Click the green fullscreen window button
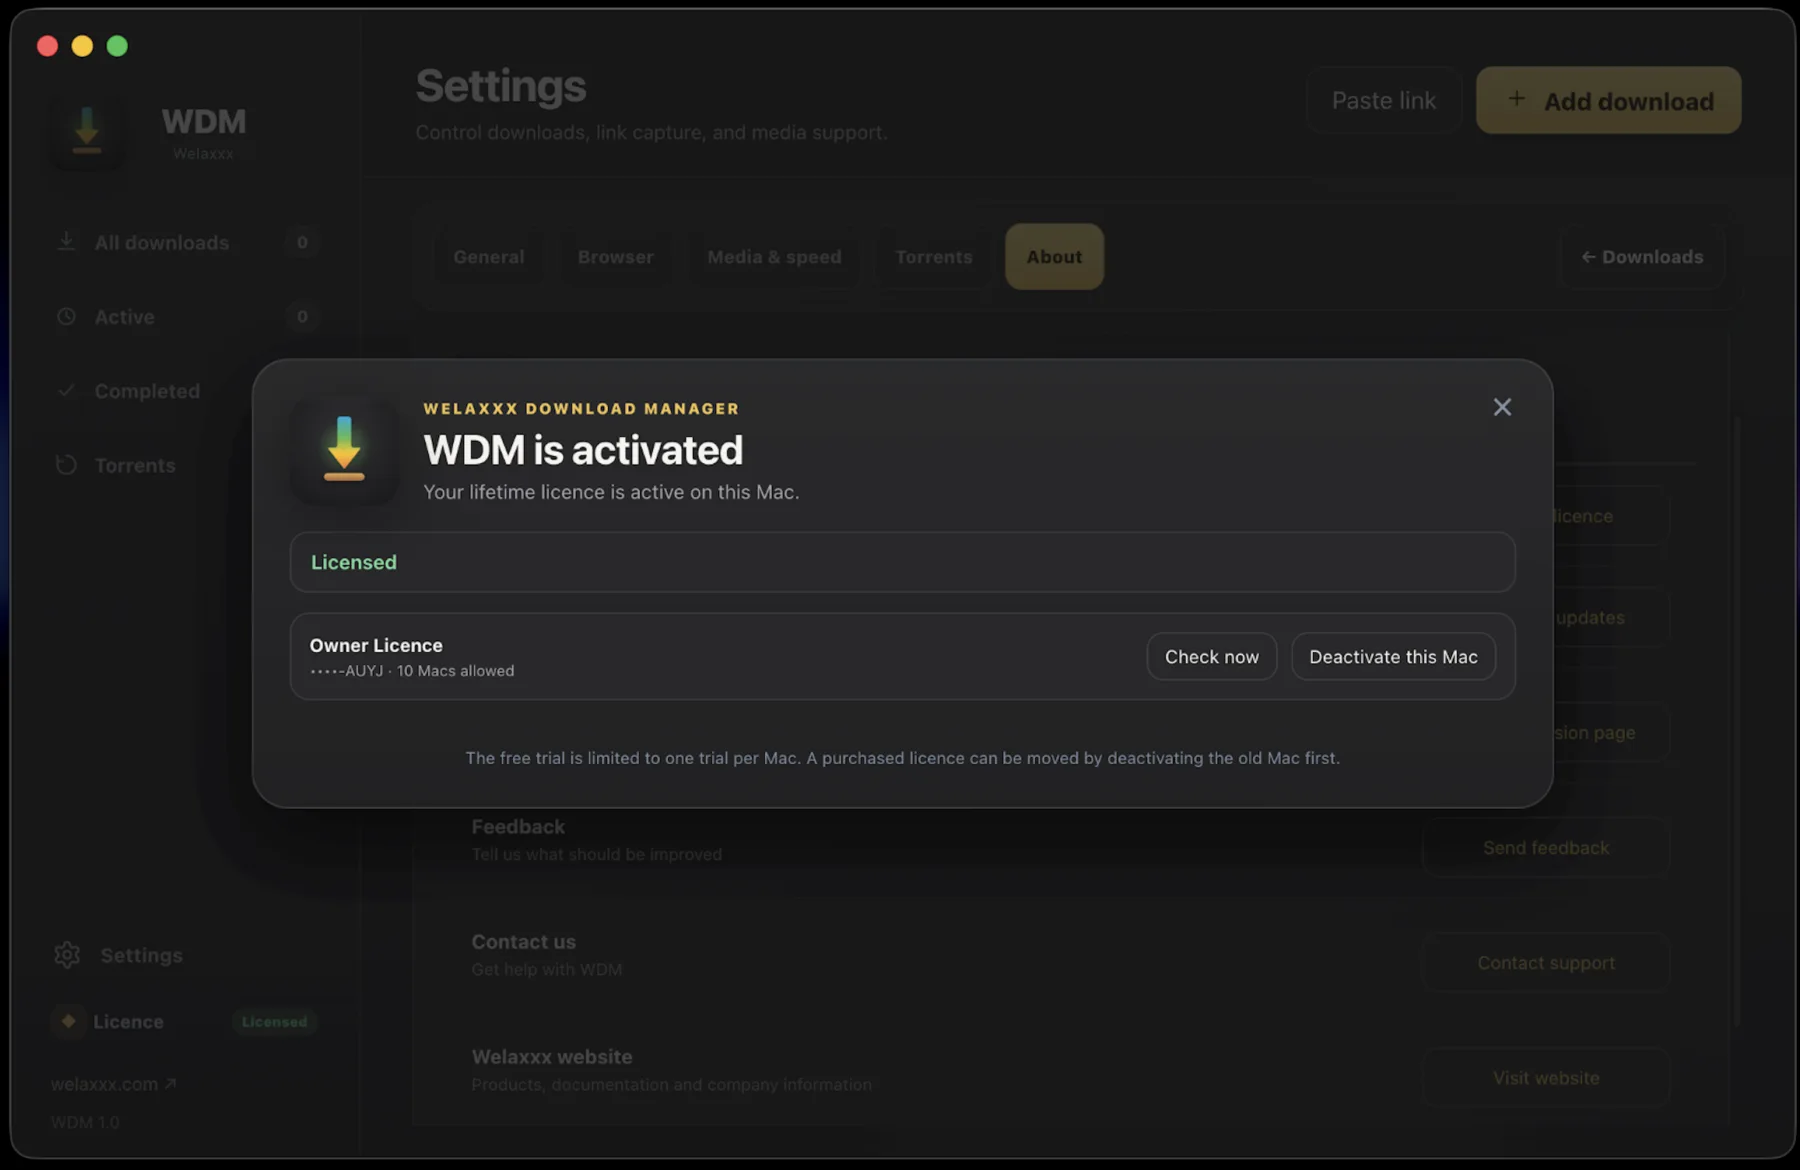This screenshot has width=1800, height=1170. point(117,46)
